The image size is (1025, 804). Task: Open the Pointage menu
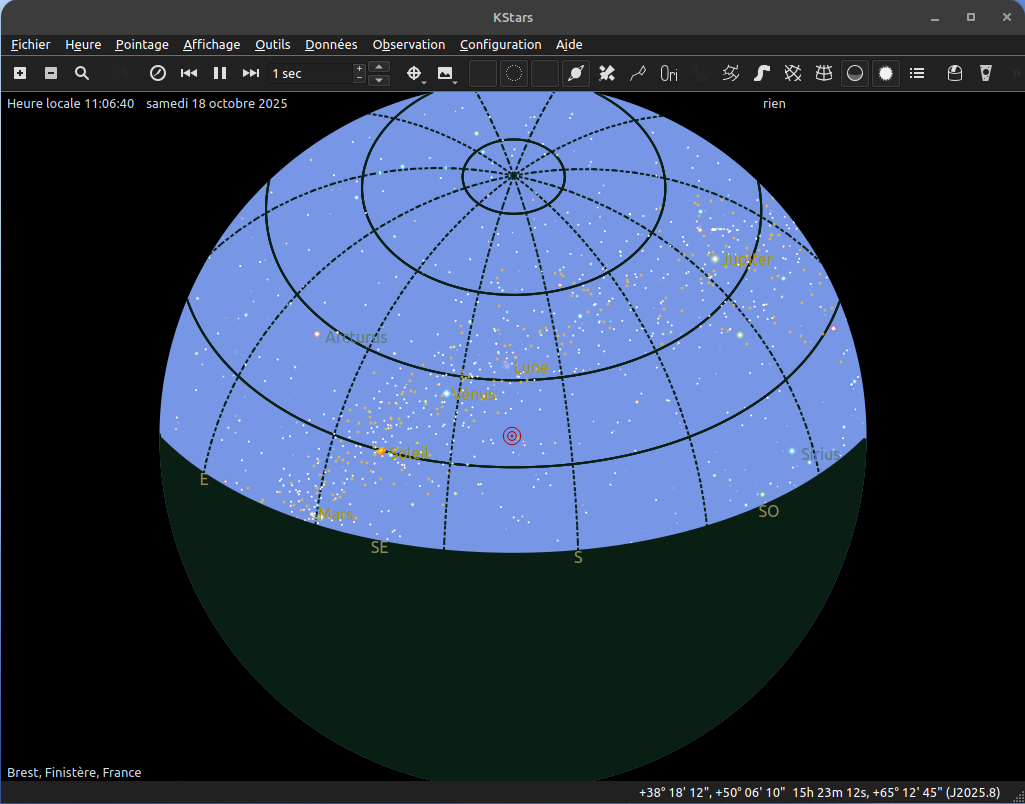[142, 44]
